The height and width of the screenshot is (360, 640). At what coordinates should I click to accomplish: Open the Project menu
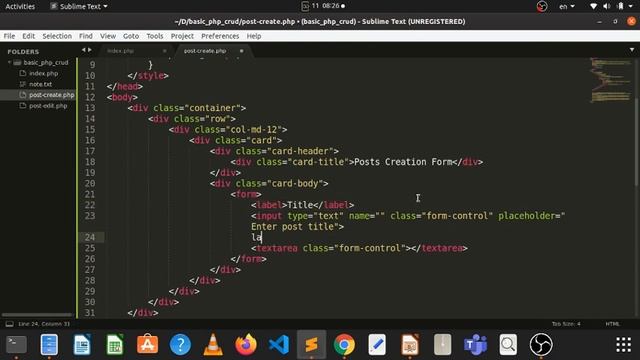(182, 36)
